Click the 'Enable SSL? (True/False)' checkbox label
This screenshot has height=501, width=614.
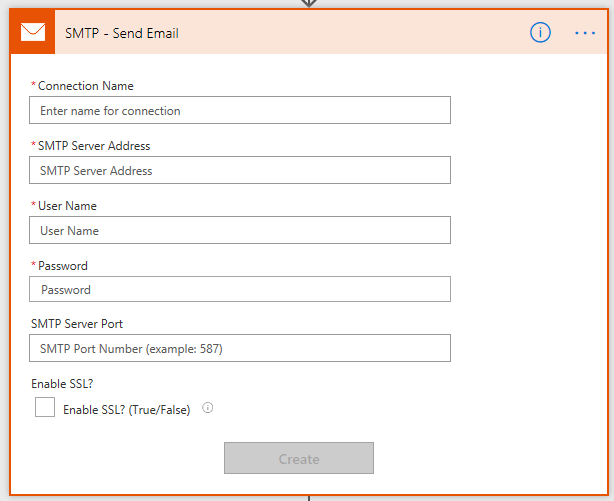[127, 410]
